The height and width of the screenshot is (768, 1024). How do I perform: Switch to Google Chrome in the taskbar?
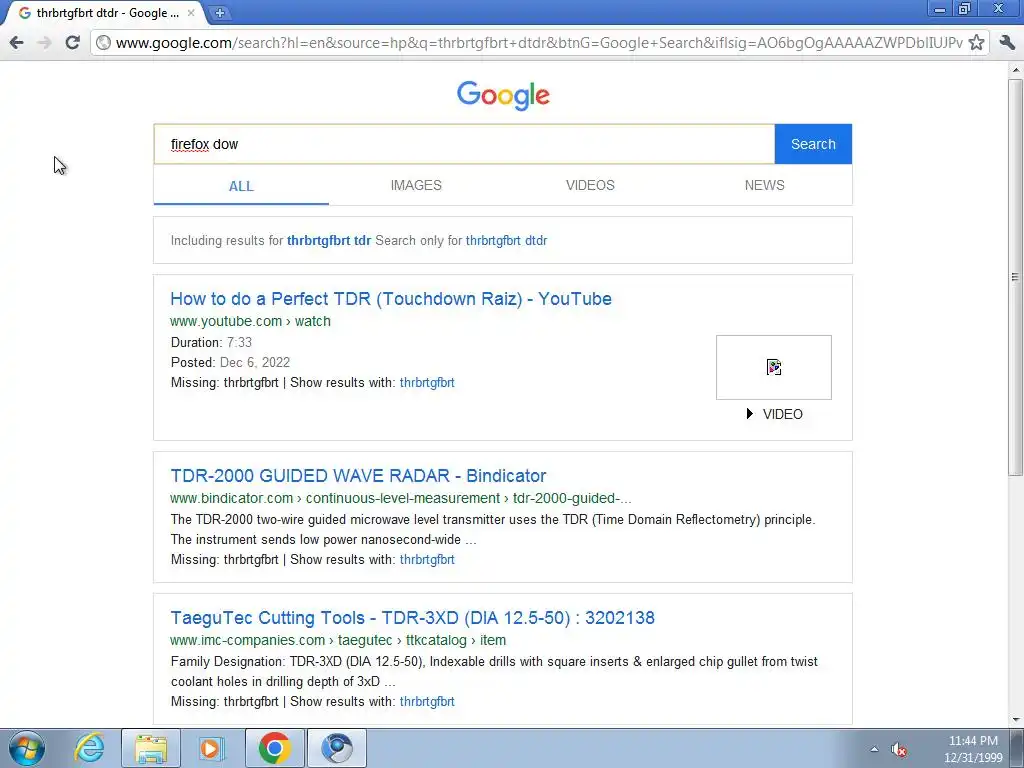point(274,748)
